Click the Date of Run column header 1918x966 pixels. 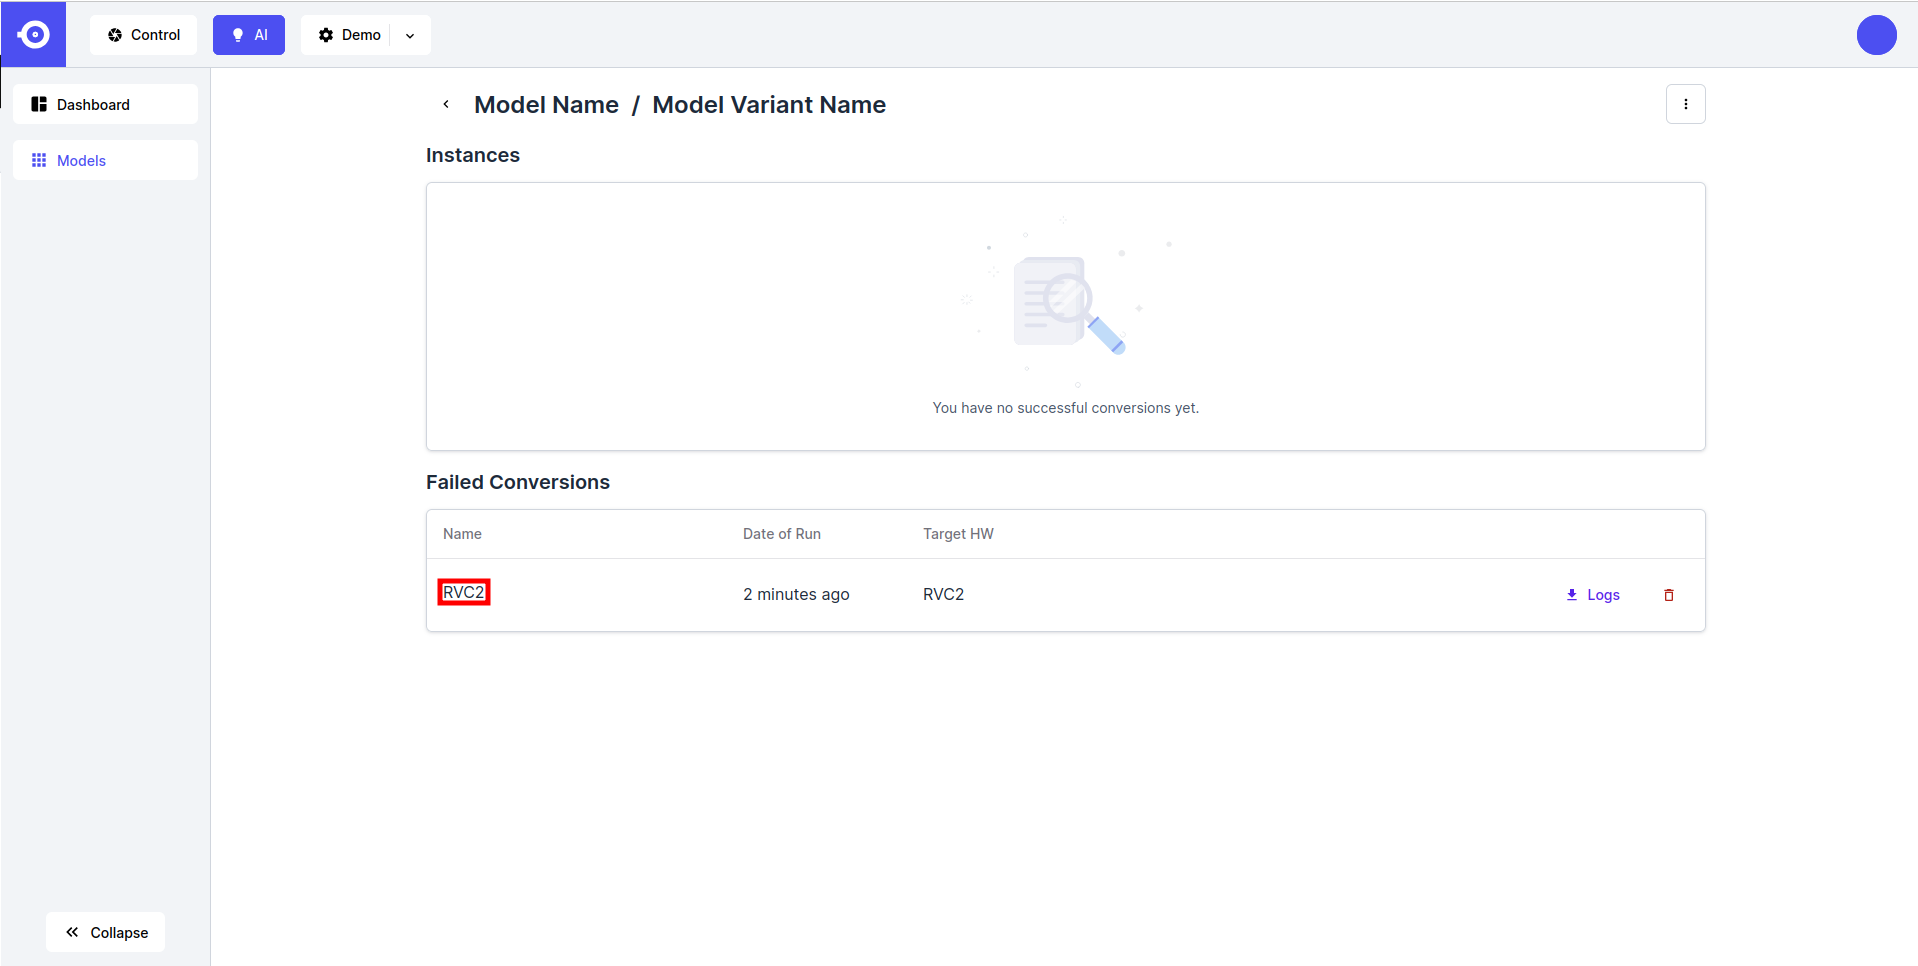[x=781, y=534]
